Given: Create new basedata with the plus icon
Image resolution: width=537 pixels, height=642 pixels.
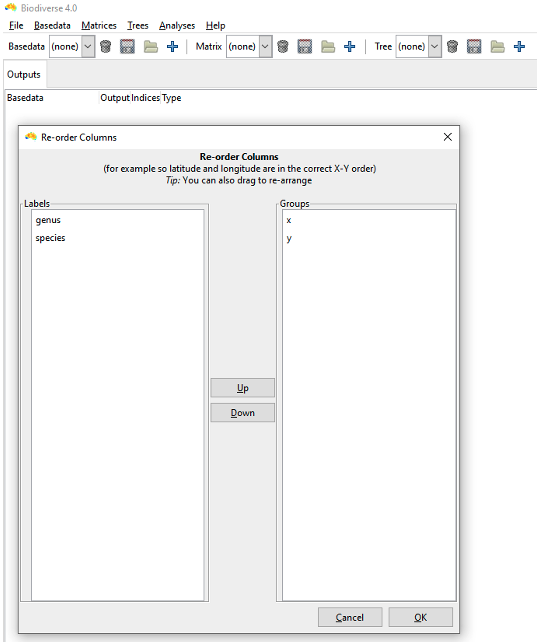Looking at the screenshot, I should point(172,46).
